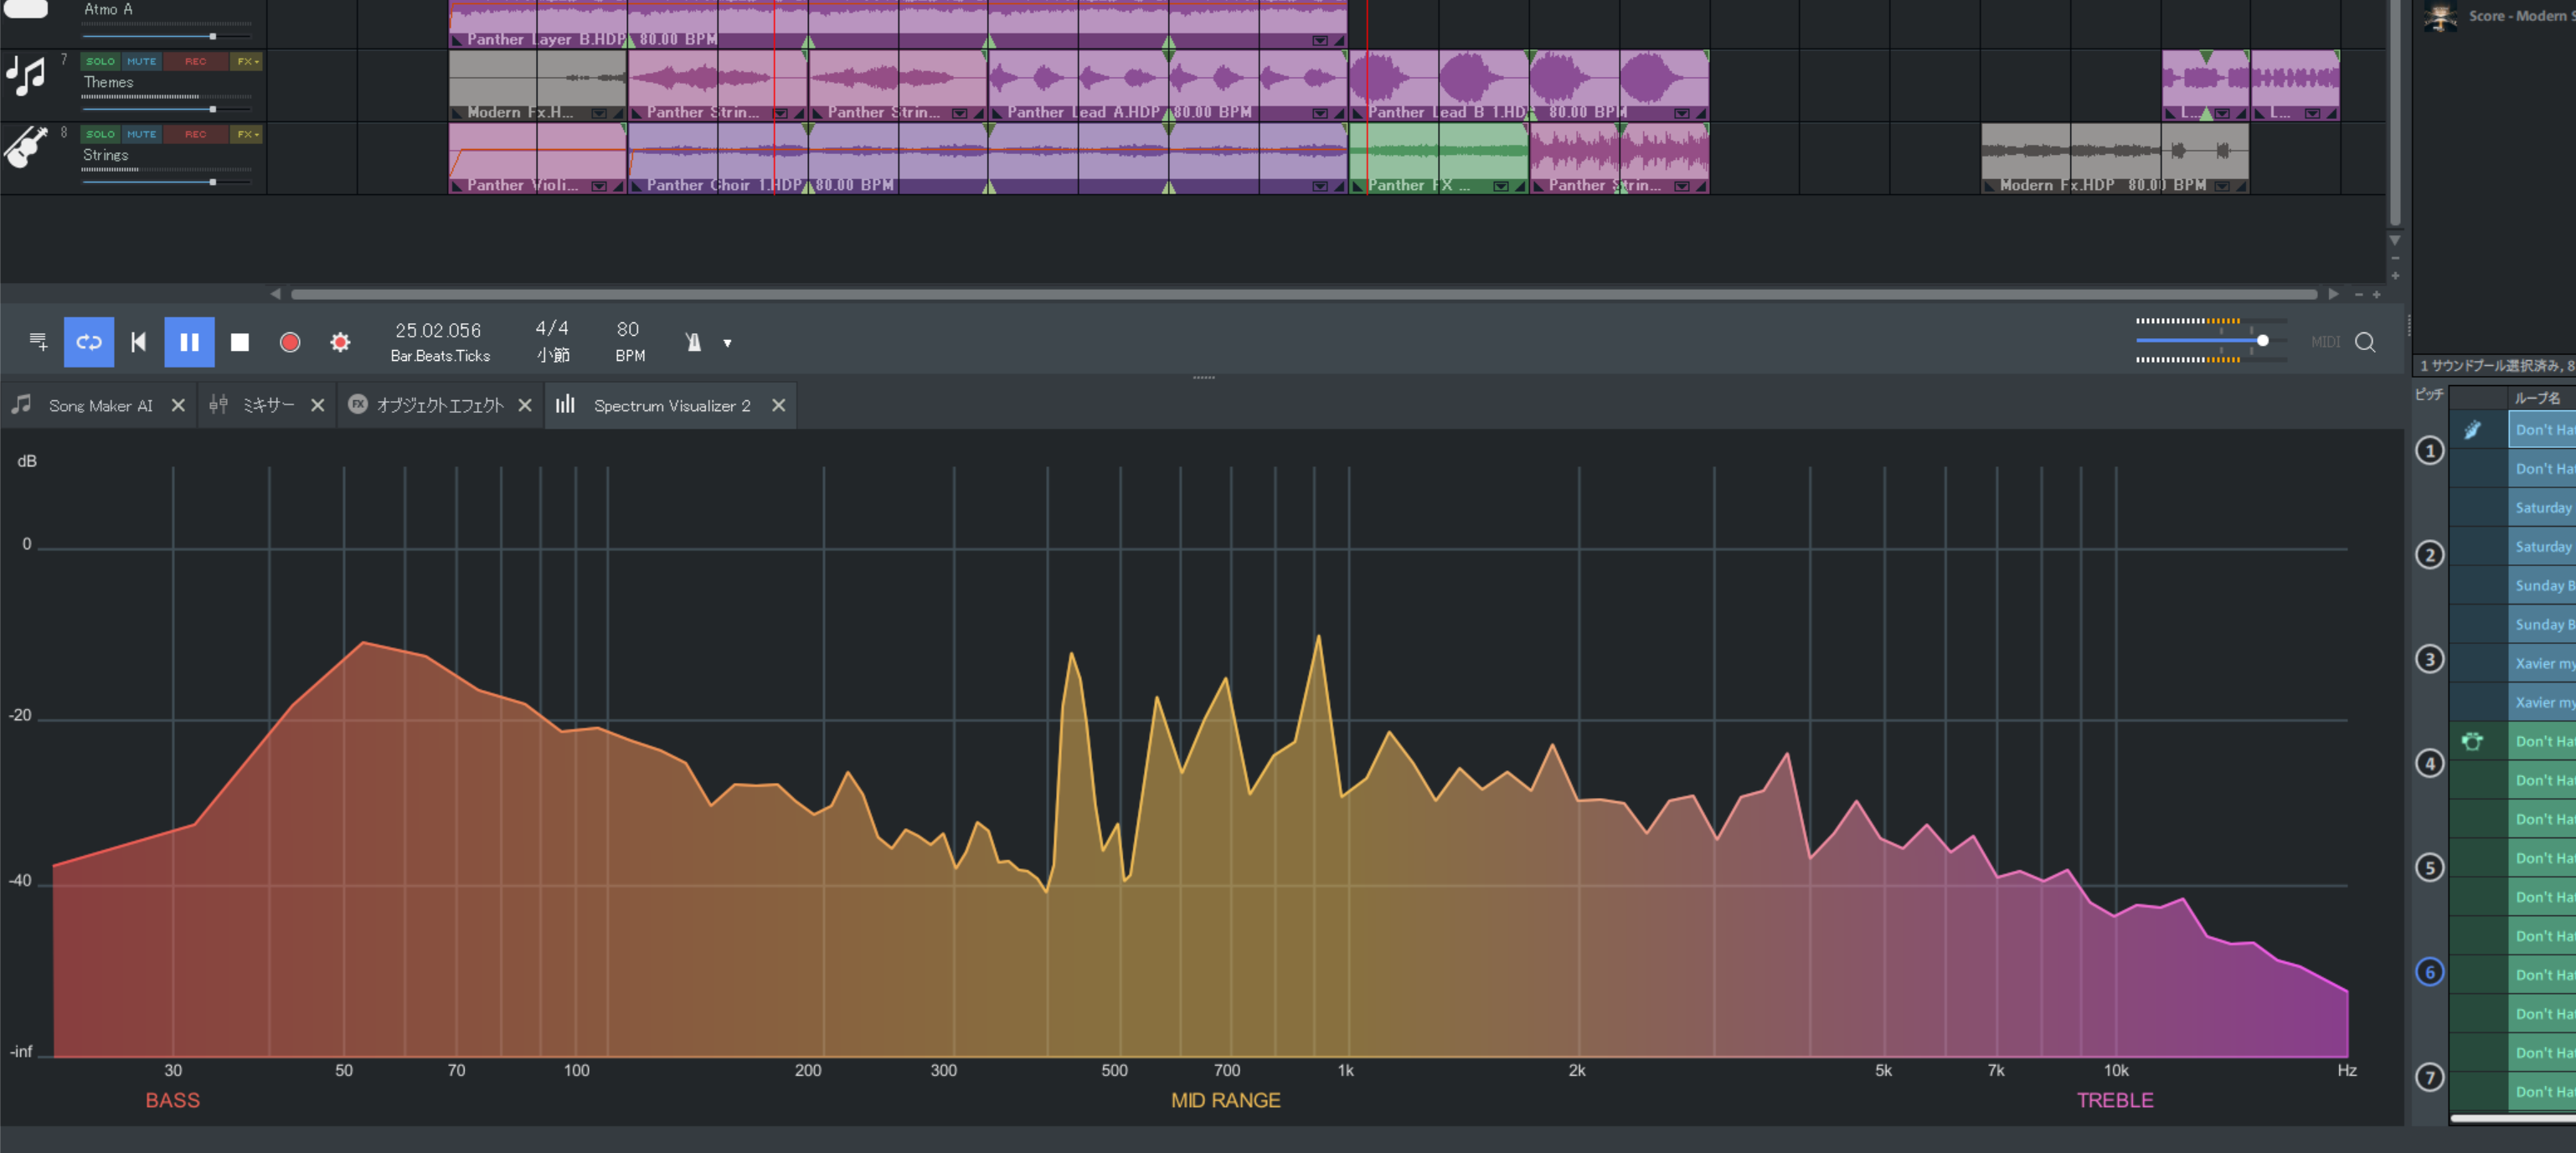2576x1153 pixels.
Task: Select pitch 2 circle button
Action: tap(2430, 555)
